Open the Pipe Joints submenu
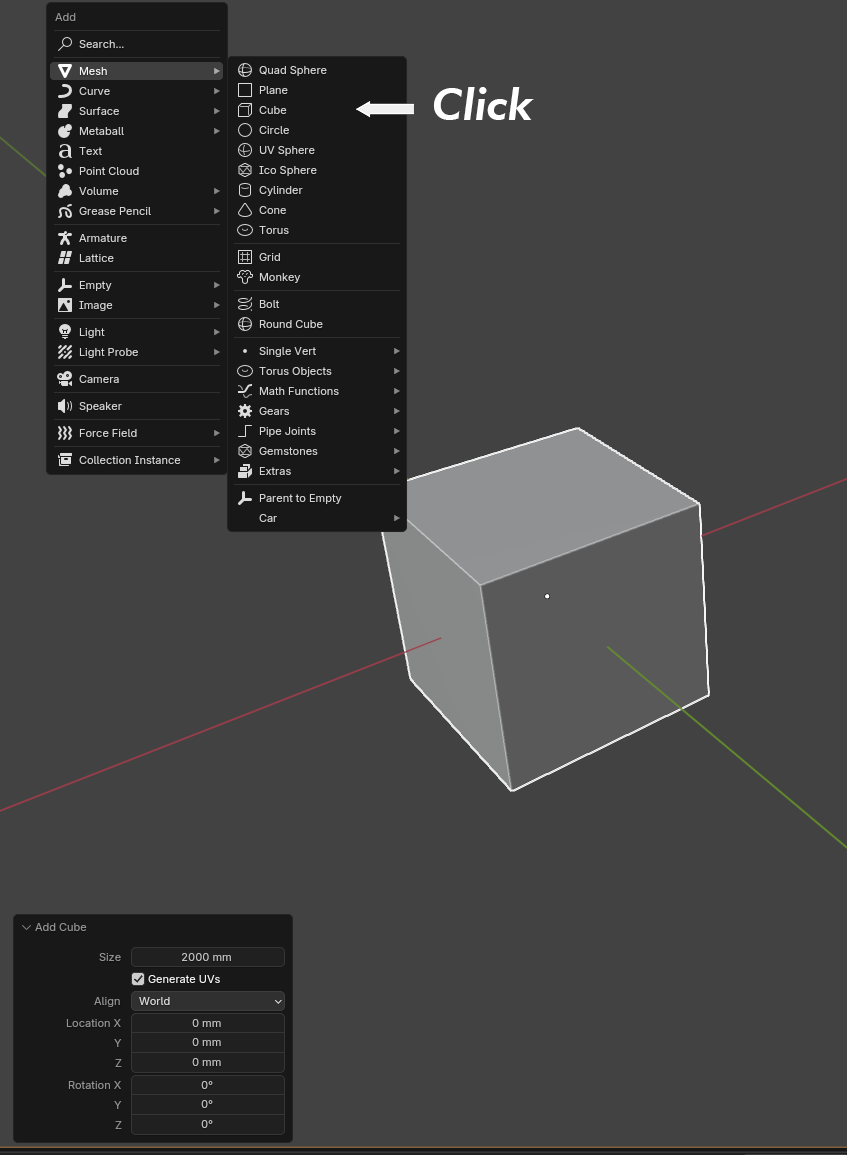Screen dimensions: 847x1155 [317, 431]
